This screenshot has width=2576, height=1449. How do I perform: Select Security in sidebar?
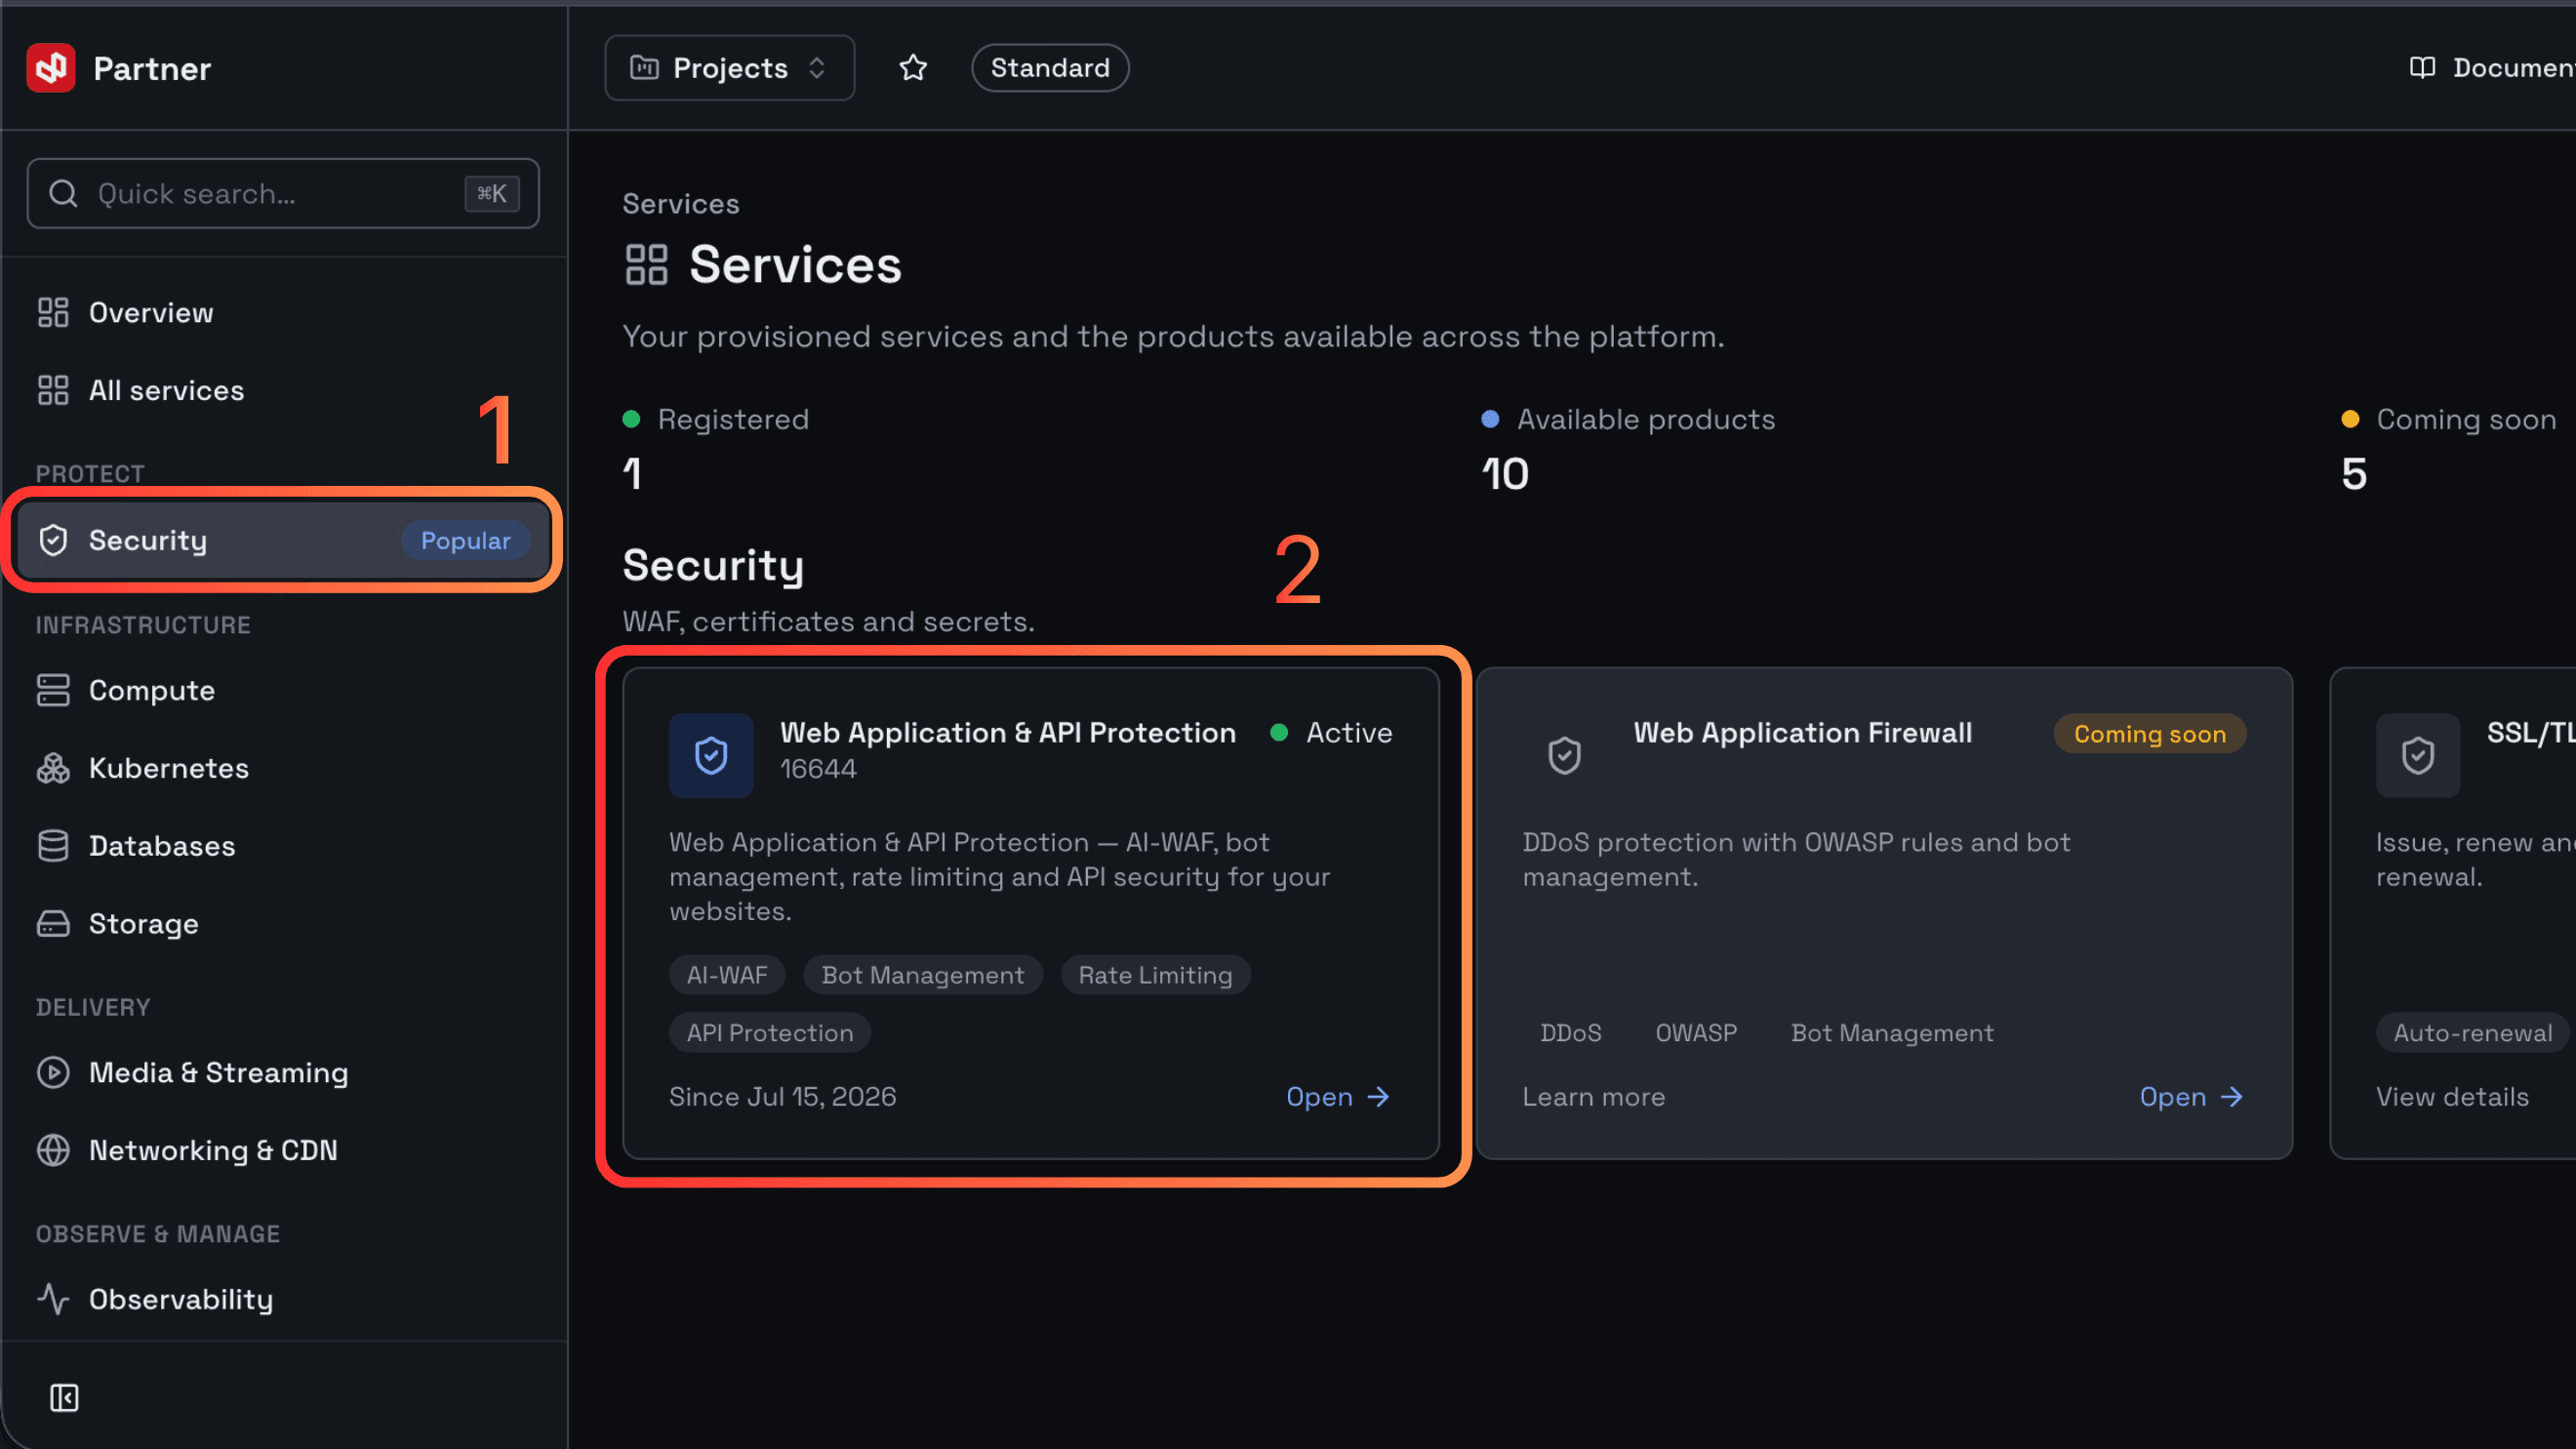click(283, 540)
